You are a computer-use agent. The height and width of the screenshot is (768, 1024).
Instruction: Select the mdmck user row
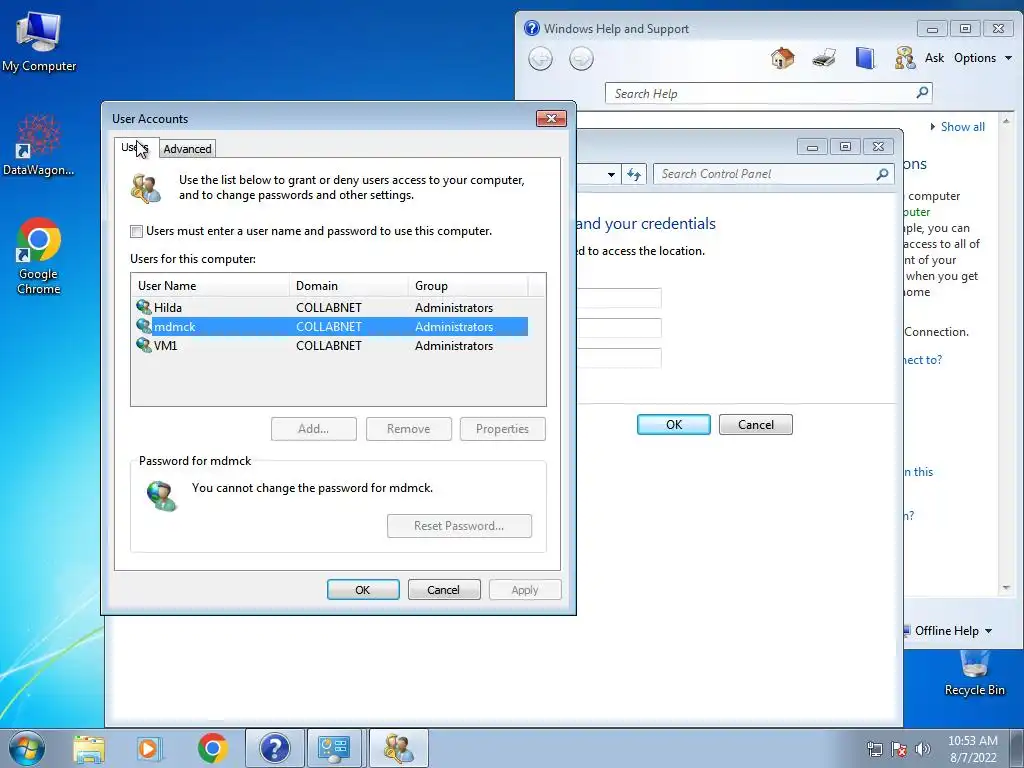330,327
